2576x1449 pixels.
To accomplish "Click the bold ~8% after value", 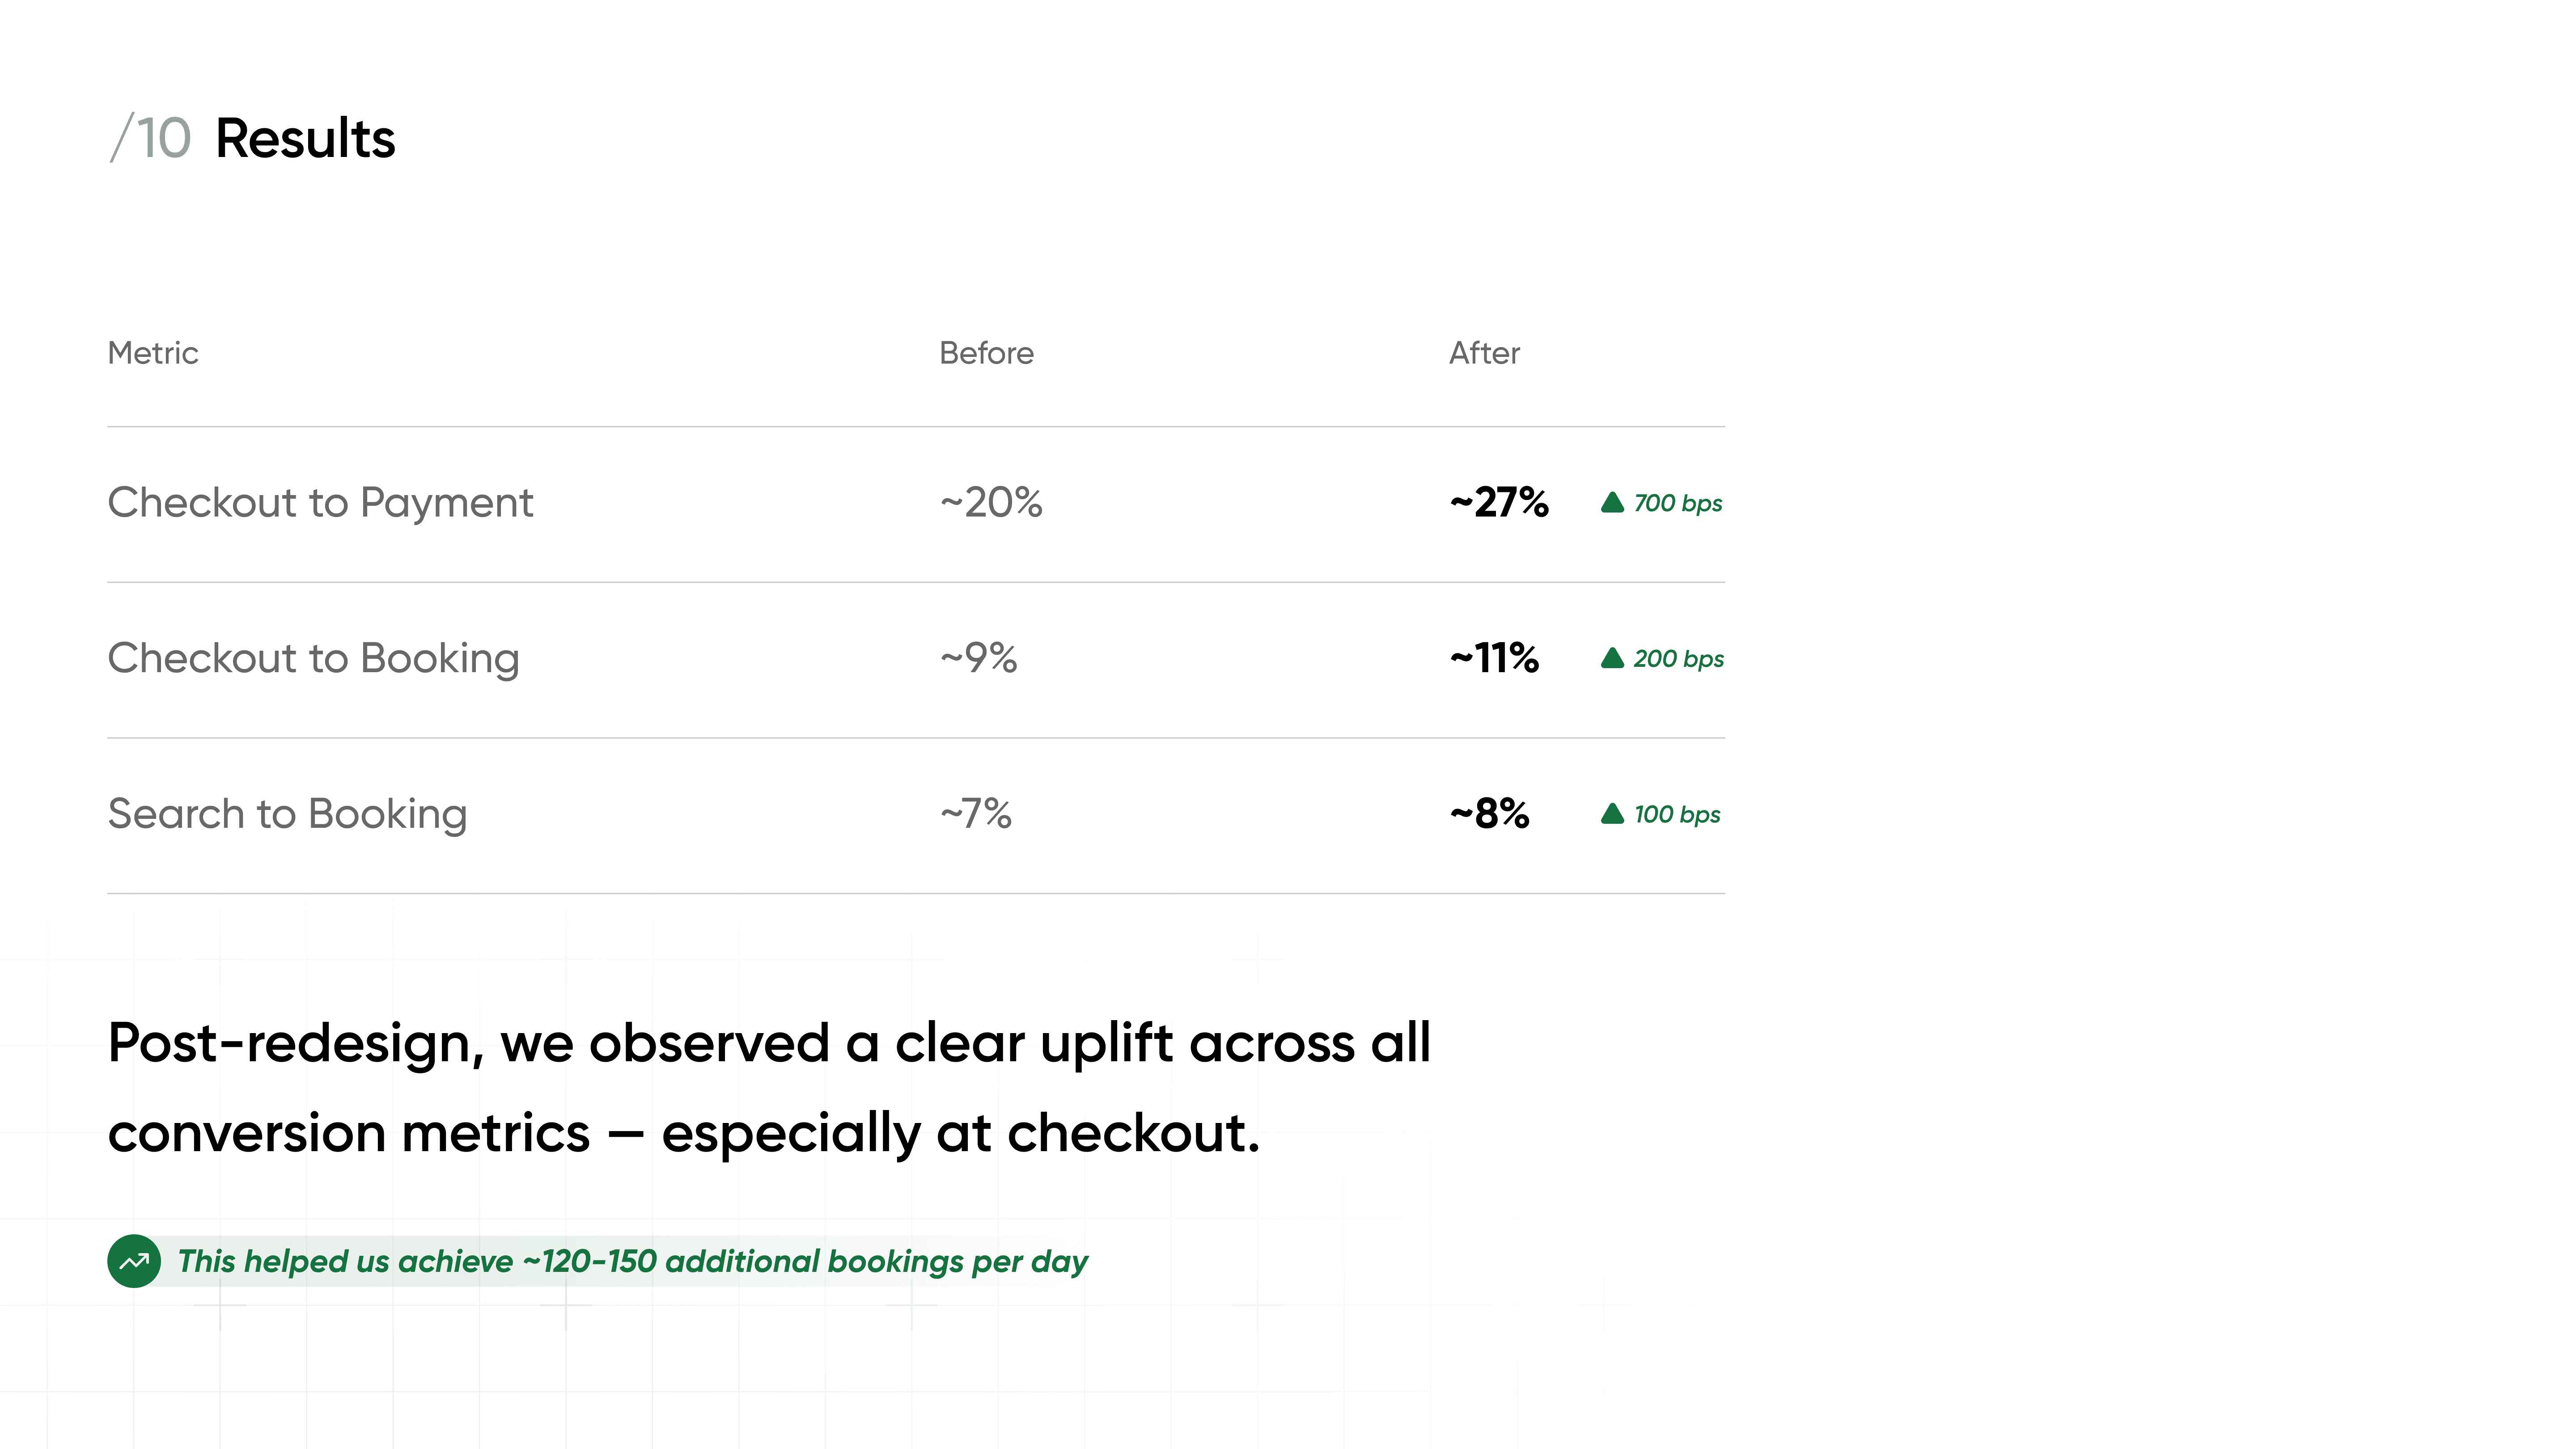I will (1489, 814).
